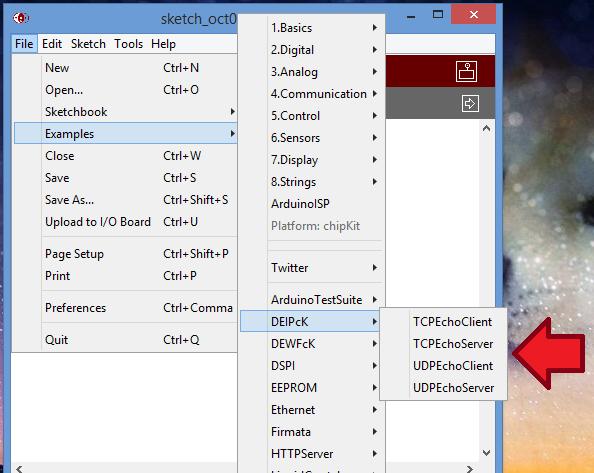The height and width of the screenshot is (473, 594).
Task: Expand HTTPServer examples submenu
Action: (x=311, y=454)
